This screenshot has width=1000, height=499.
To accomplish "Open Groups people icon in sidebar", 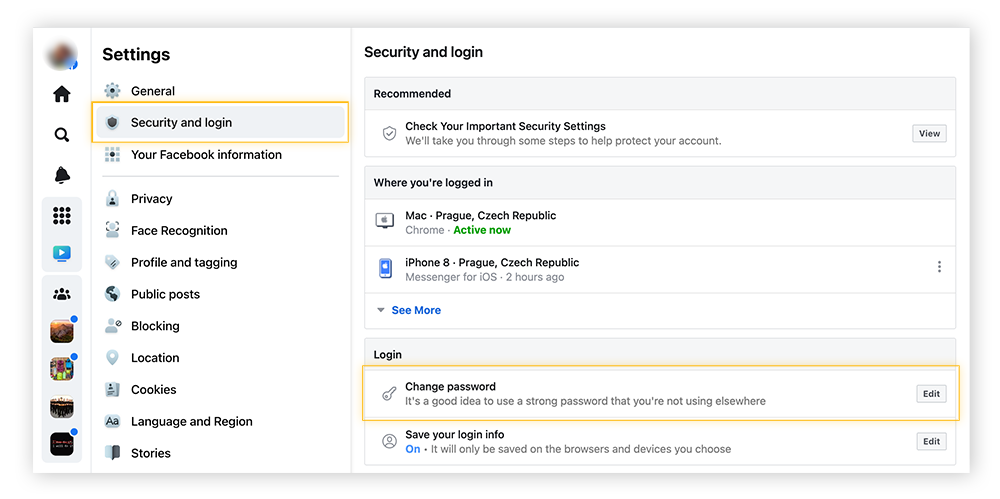I will pyautogui.click(x=62, y=294).
